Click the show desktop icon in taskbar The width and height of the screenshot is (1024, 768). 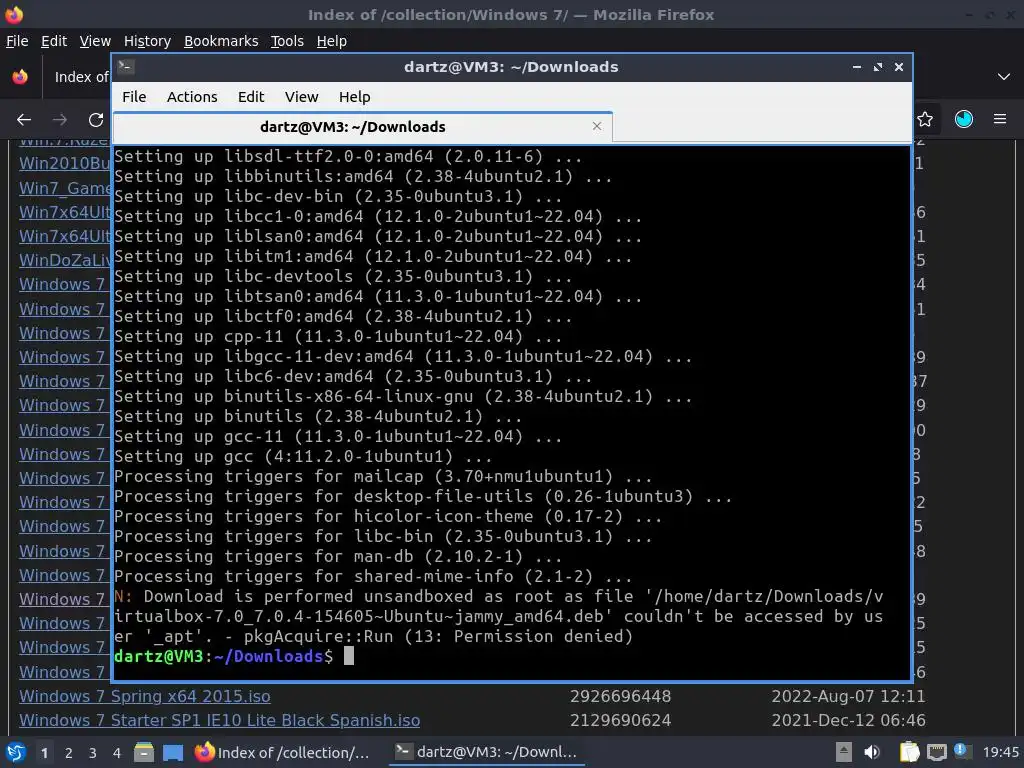click(x=173, y=752)
